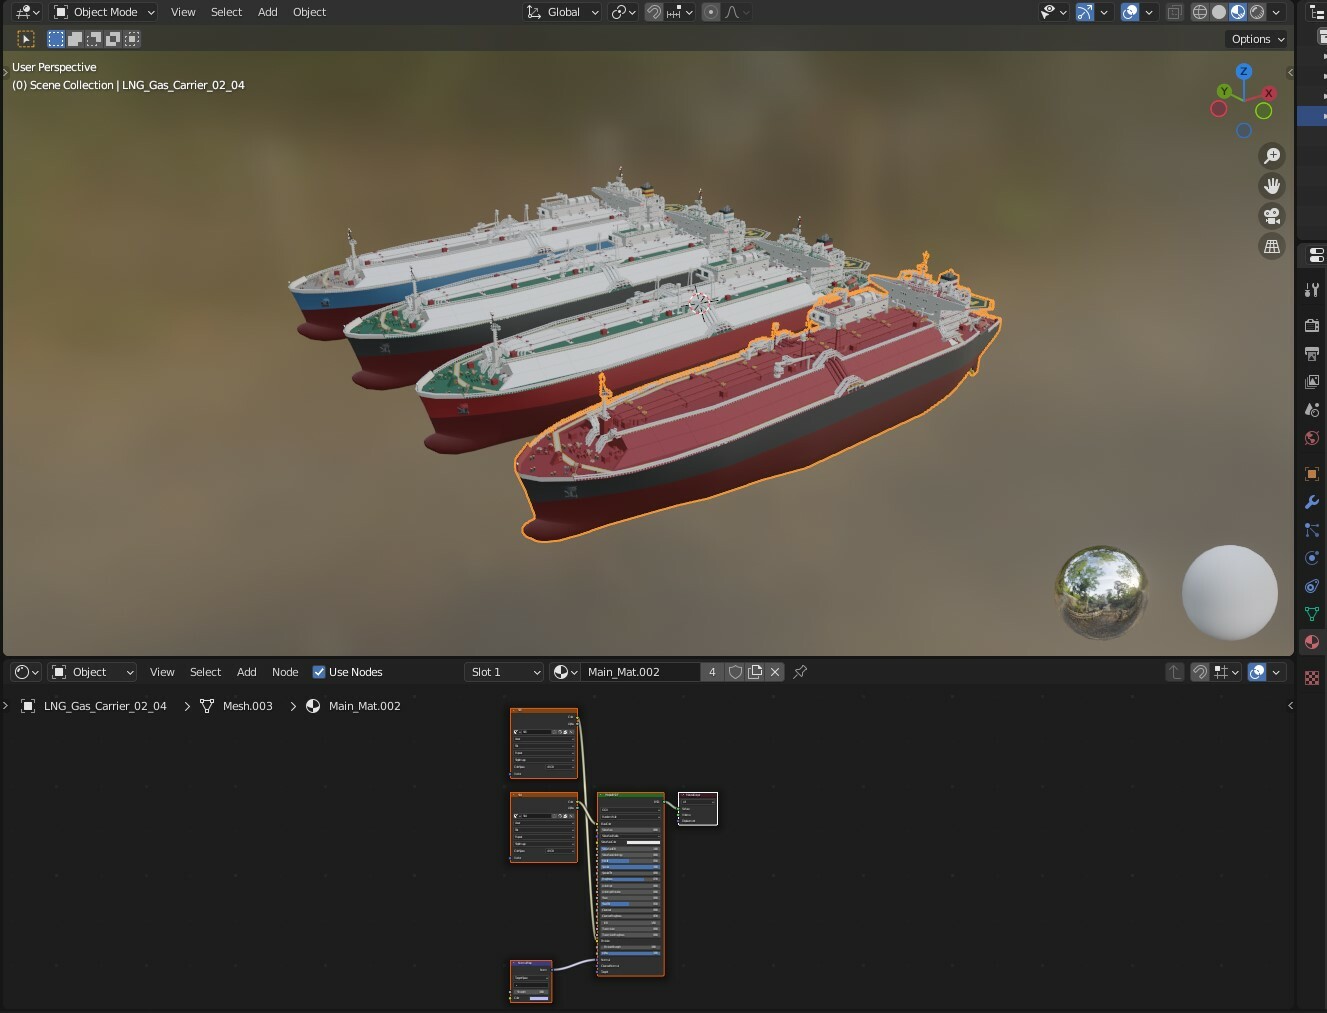Open the Node menu in shader editor
The height and width of the screenshot is (1013, 1327).
tap(285, 672)
